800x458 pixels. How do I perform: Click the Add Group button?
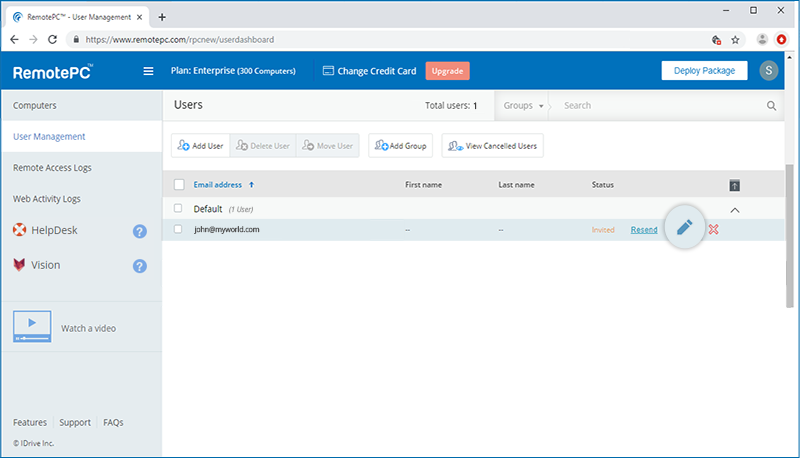click(401, 146)
